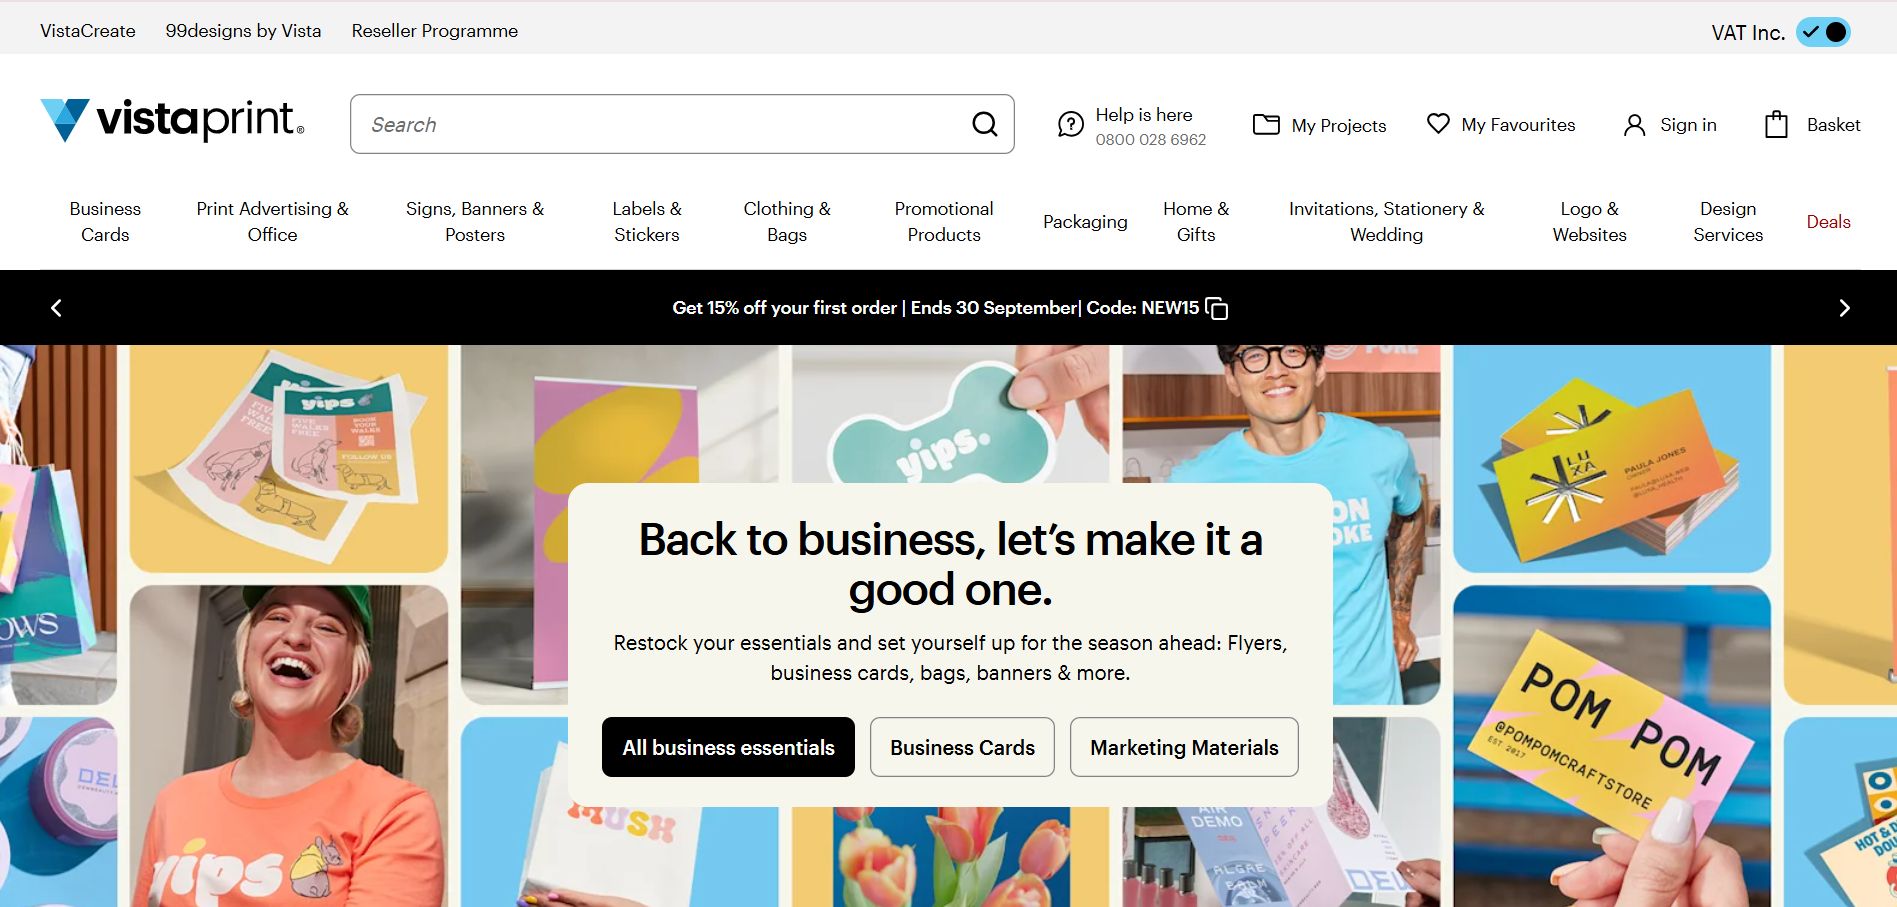Click the My Favourites heart icon
1897x907 pixels.
[x=1438, y=124]
